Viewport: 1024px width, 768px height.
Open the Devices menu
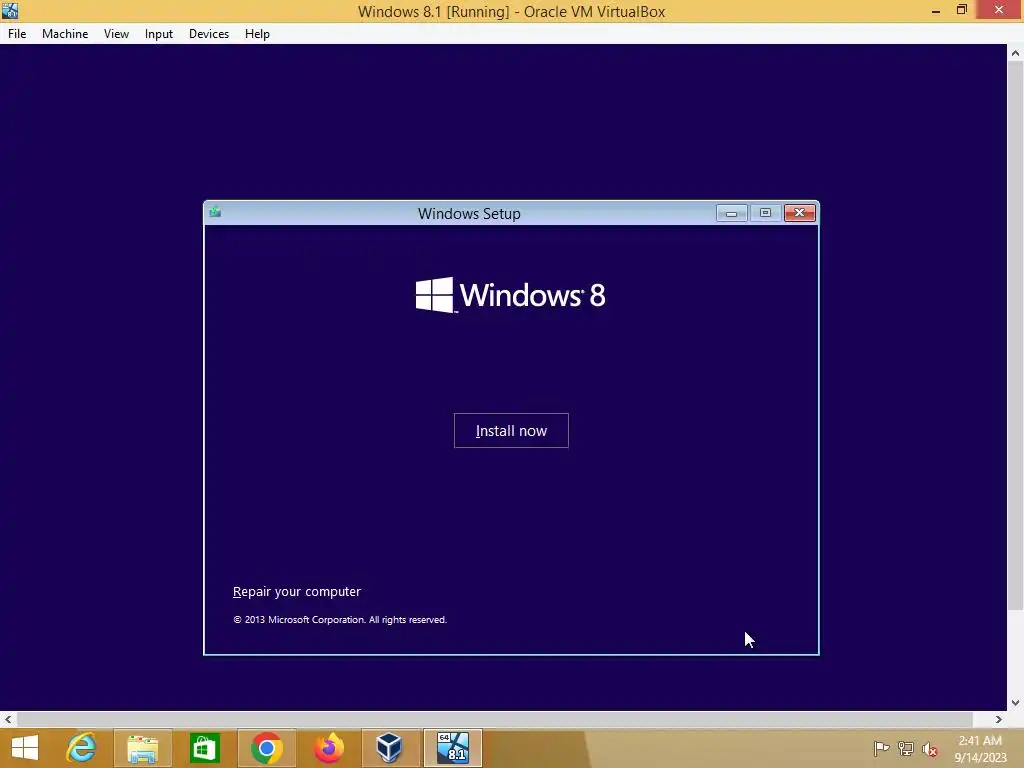click(x=209, y=34)
